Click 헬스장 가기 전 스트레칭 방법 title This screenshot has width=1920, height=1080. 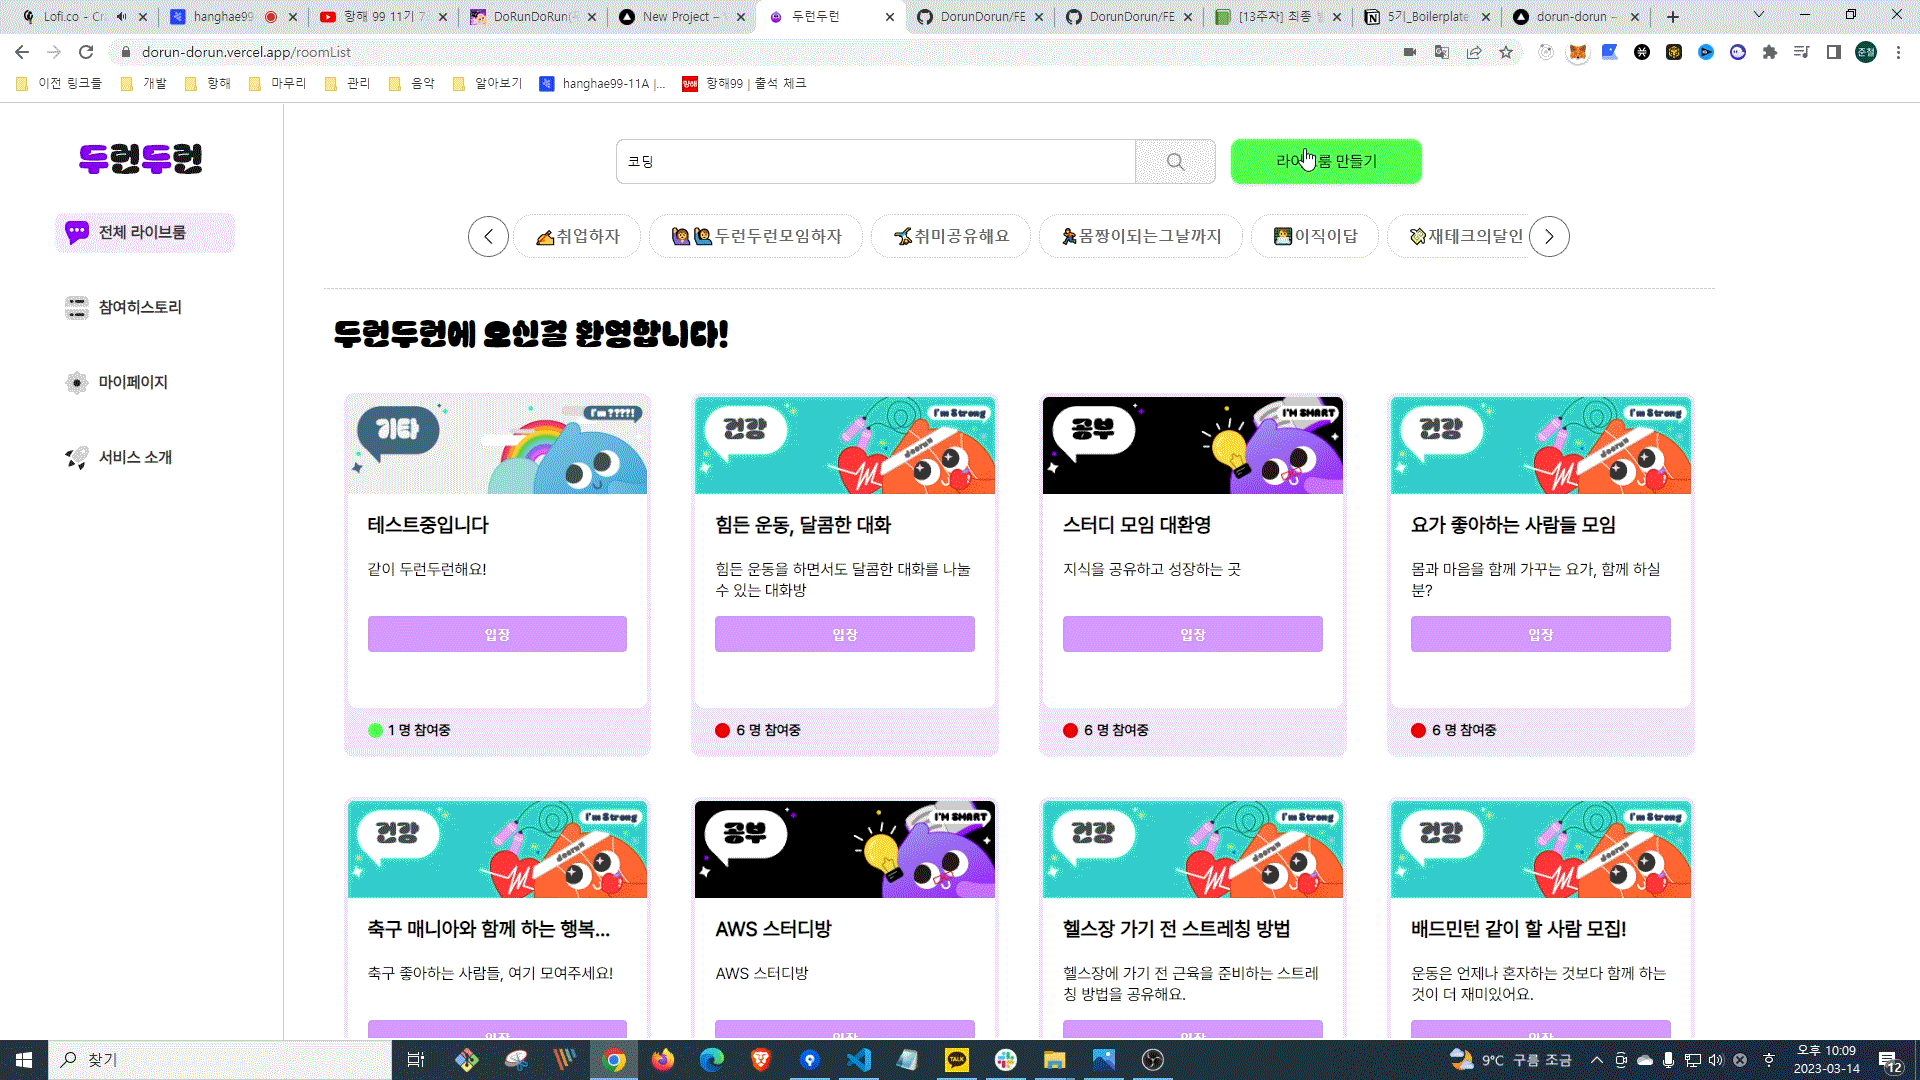pos(1176,929)
